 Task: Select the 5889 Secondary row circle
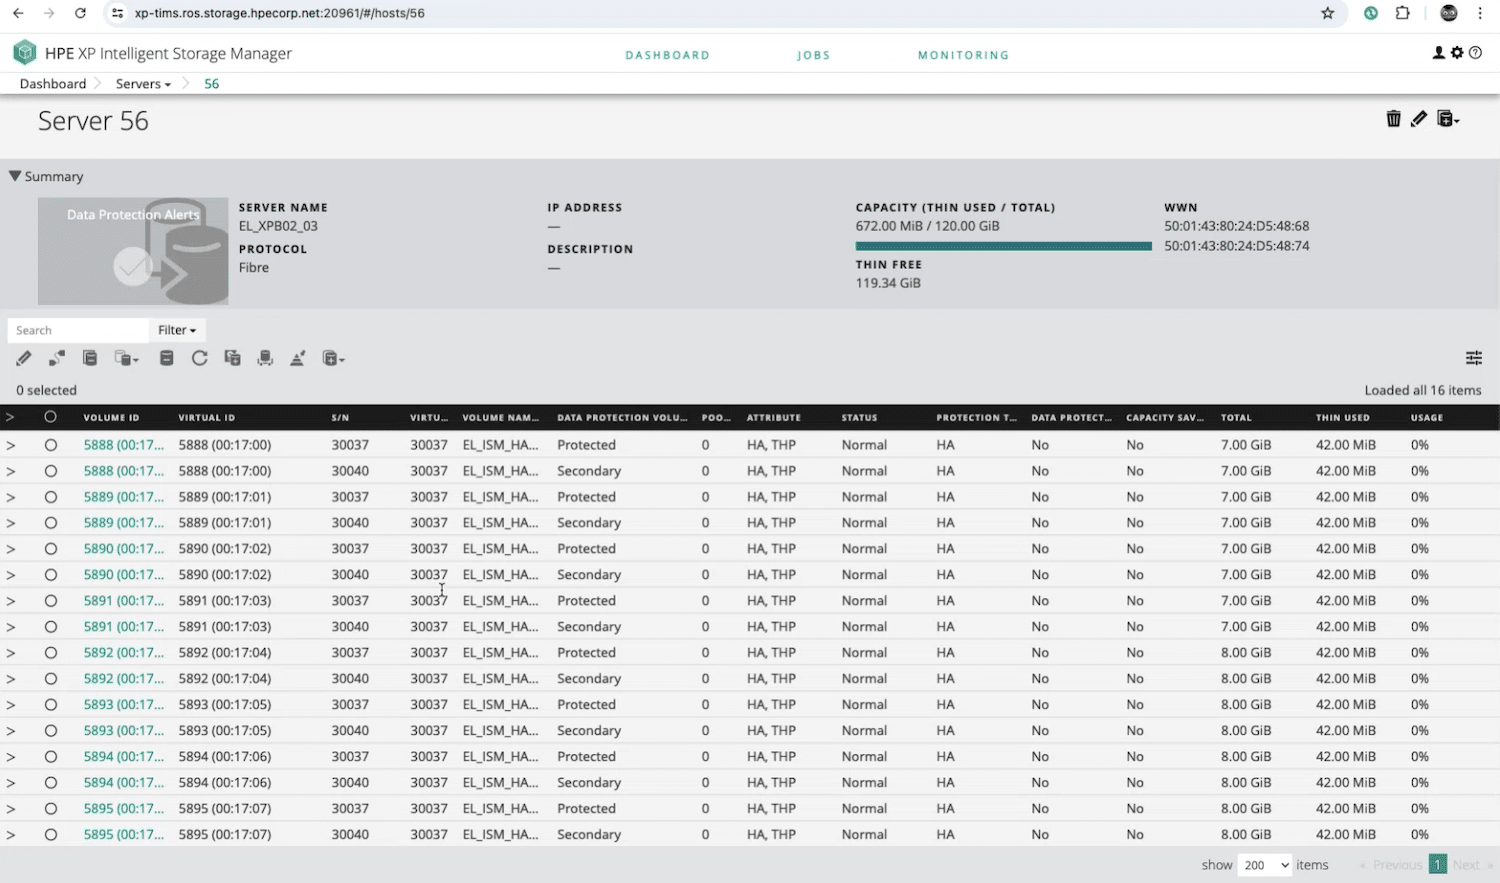50,523
